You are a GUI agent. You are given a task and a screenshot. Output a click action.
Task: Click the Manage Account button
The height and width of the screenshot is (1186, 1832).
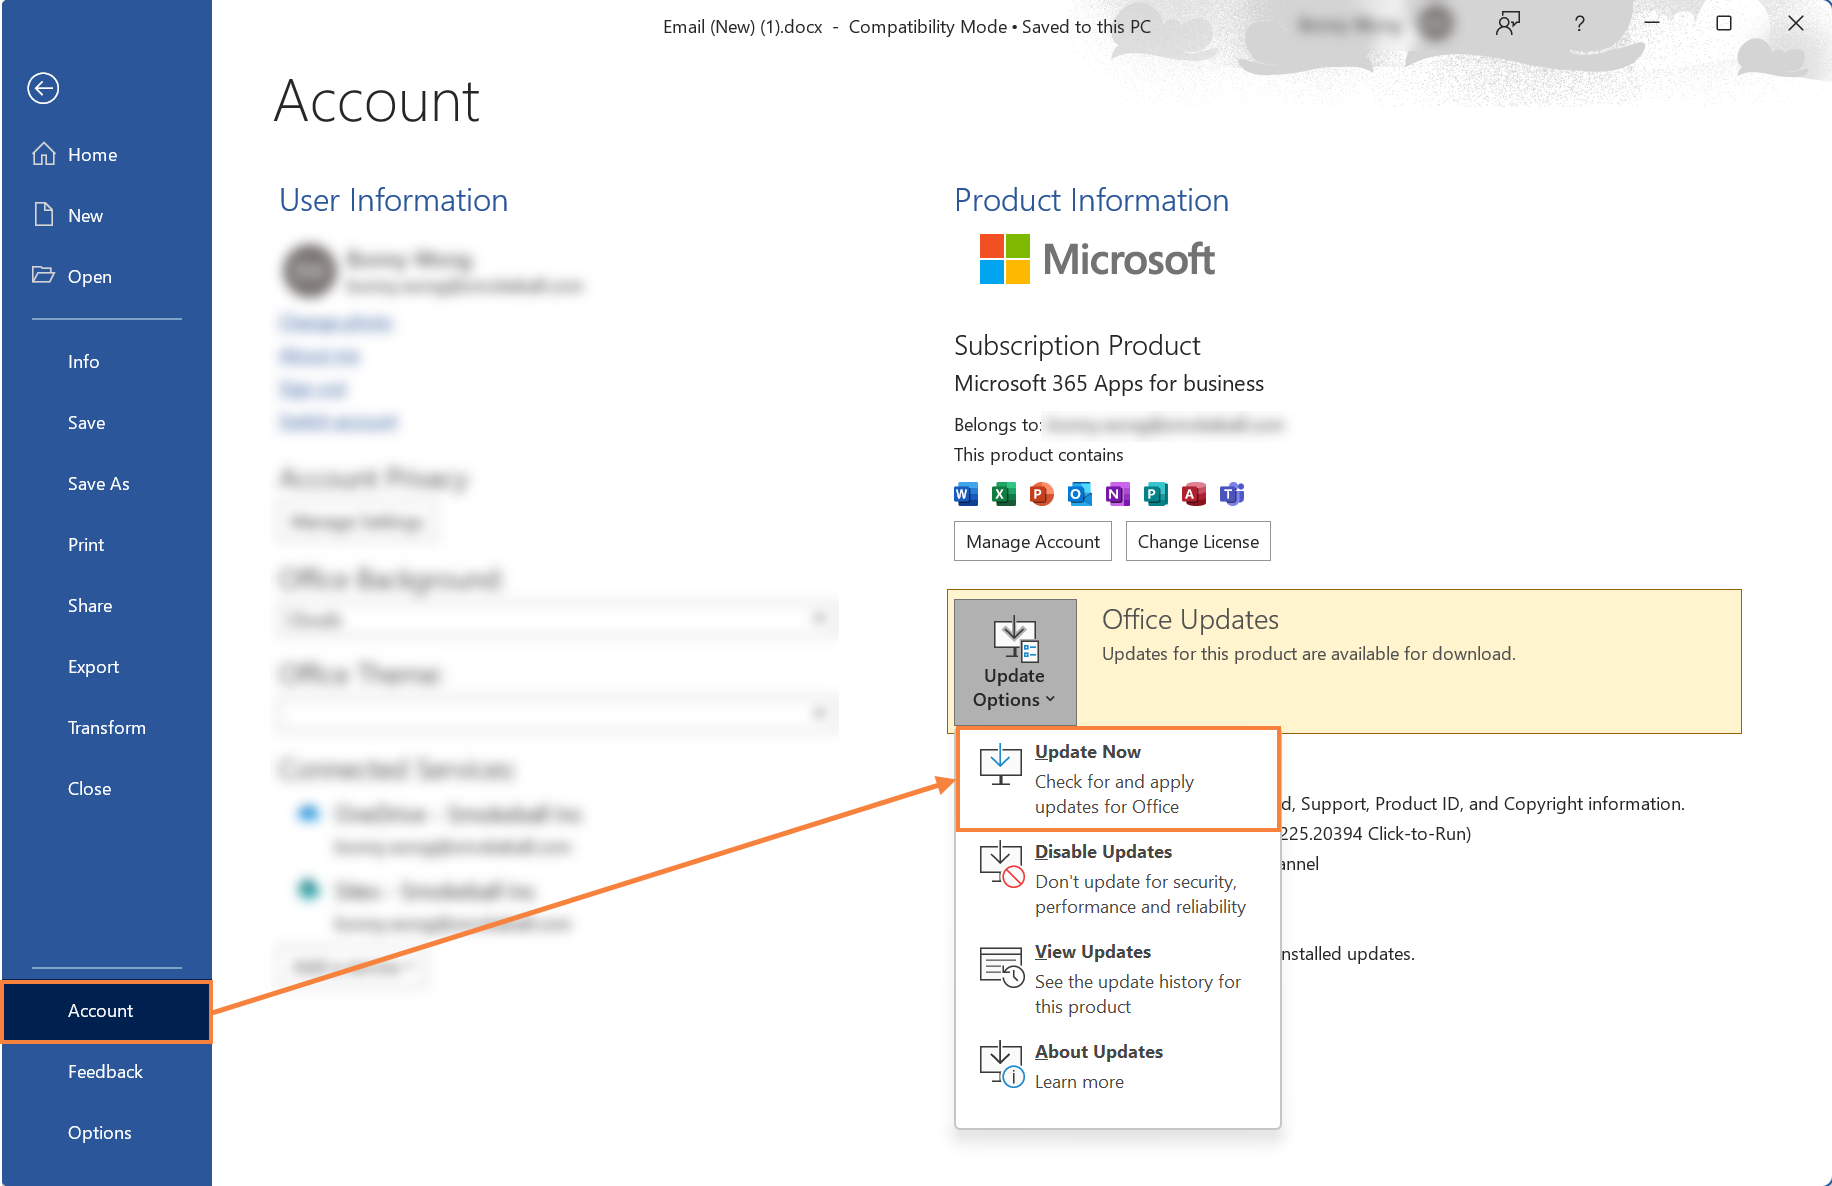tap(1033, 541)
